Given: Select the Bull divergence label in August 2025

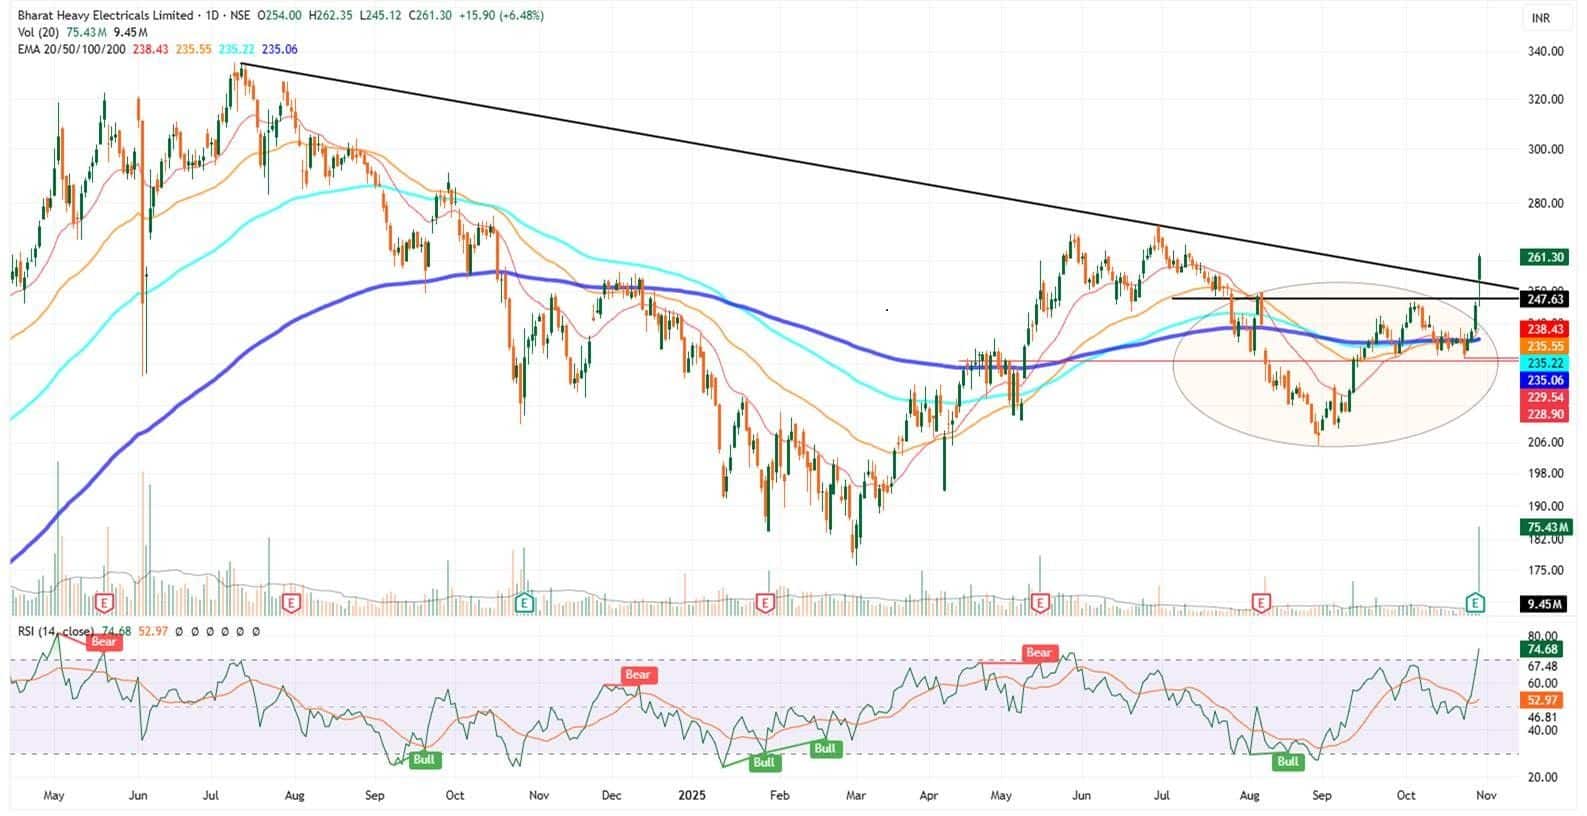Looking at the screenshot, I should [x=1287, y=761].
